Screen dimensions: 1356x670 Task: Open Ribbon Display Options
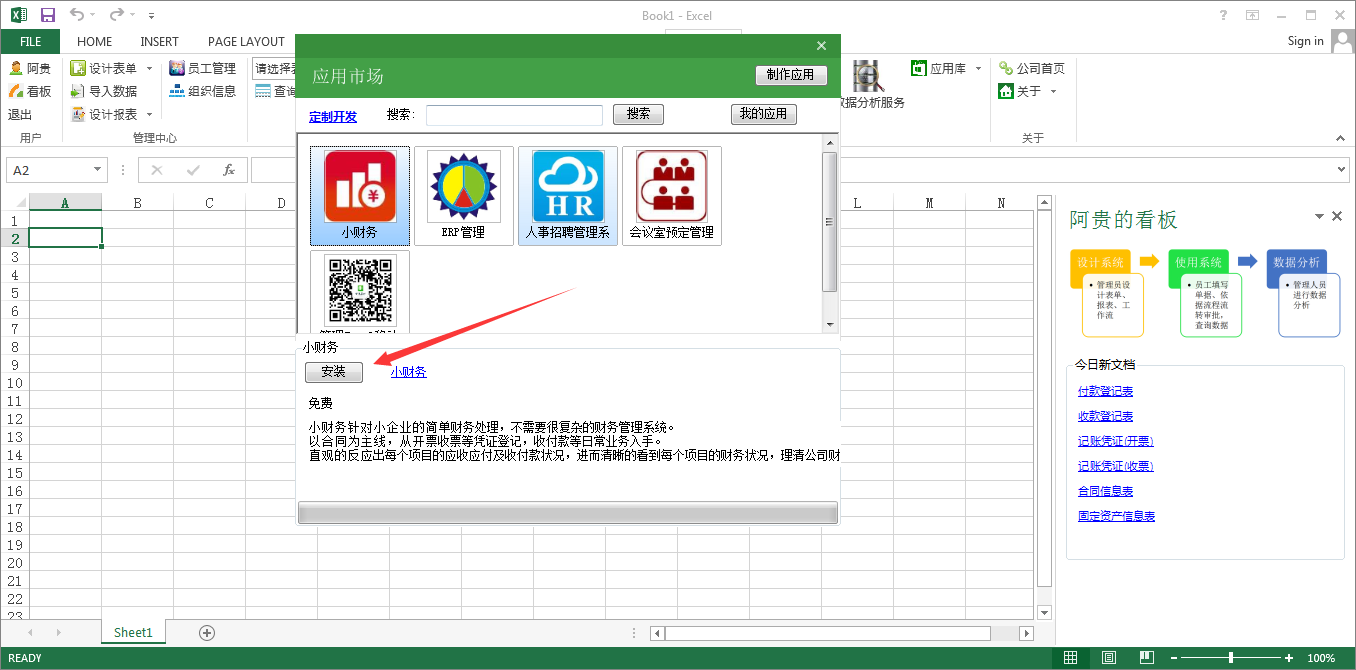(x=1252, y=15)
